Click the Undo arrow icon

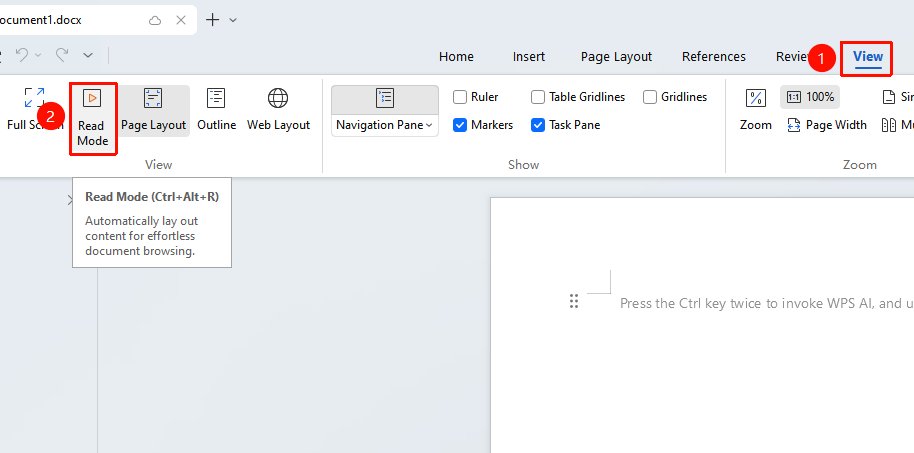[x=22, y=55]
